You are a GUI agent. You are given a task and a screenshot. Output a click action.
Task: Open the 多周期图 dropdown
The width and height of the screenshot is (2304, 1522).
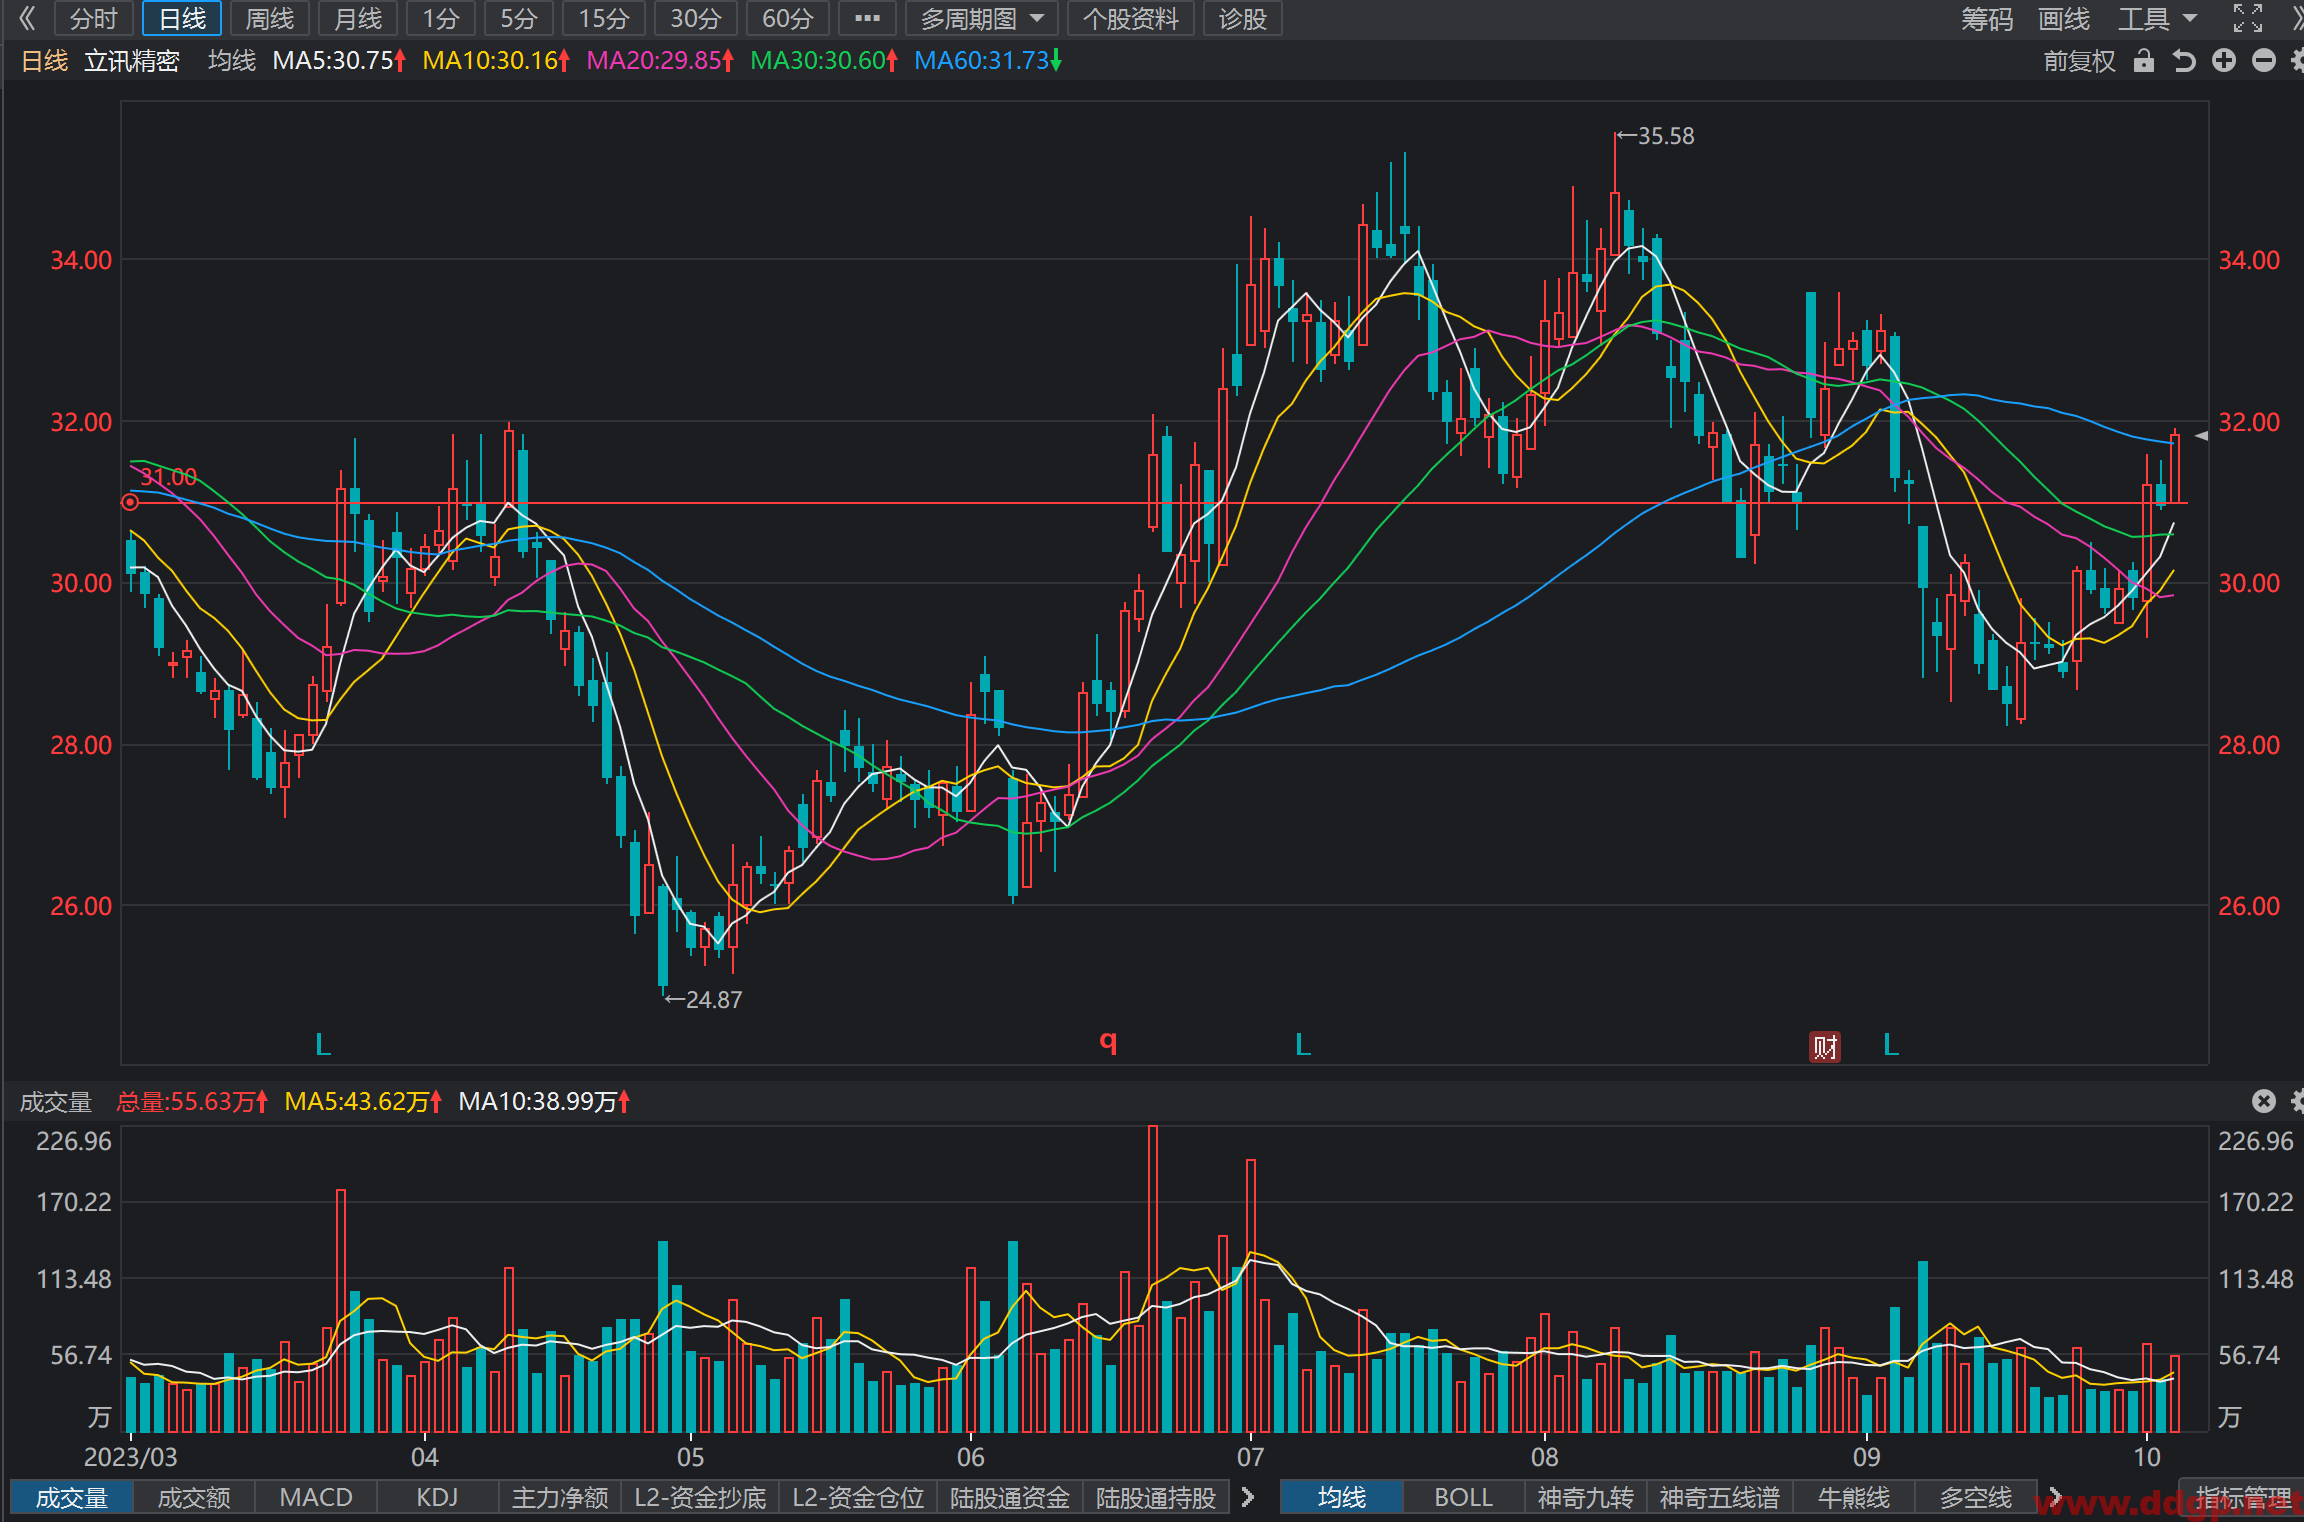point(981,18)
